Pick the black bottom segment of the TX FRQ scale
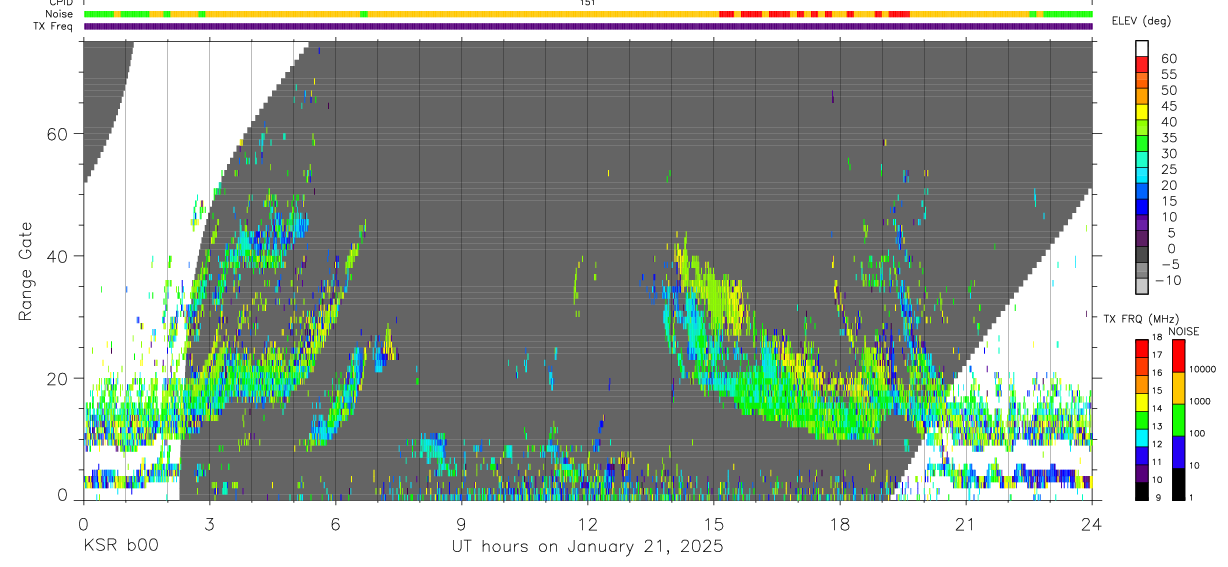1228x567 pixels. (1142, 491)
